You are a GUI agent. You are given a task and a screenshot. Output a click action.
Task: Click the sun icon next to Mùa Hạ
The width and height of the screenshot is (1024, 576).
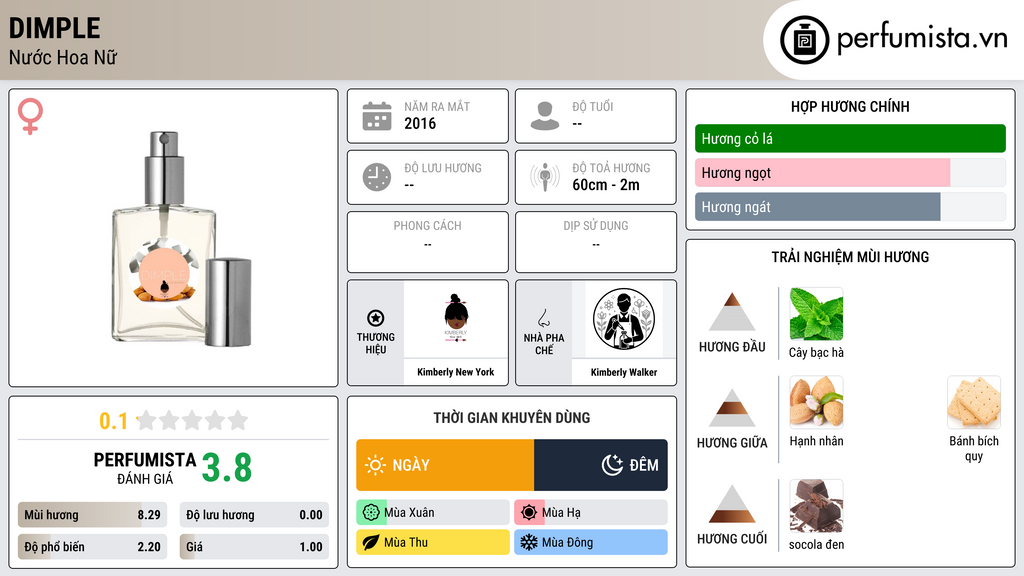[529, 513]
